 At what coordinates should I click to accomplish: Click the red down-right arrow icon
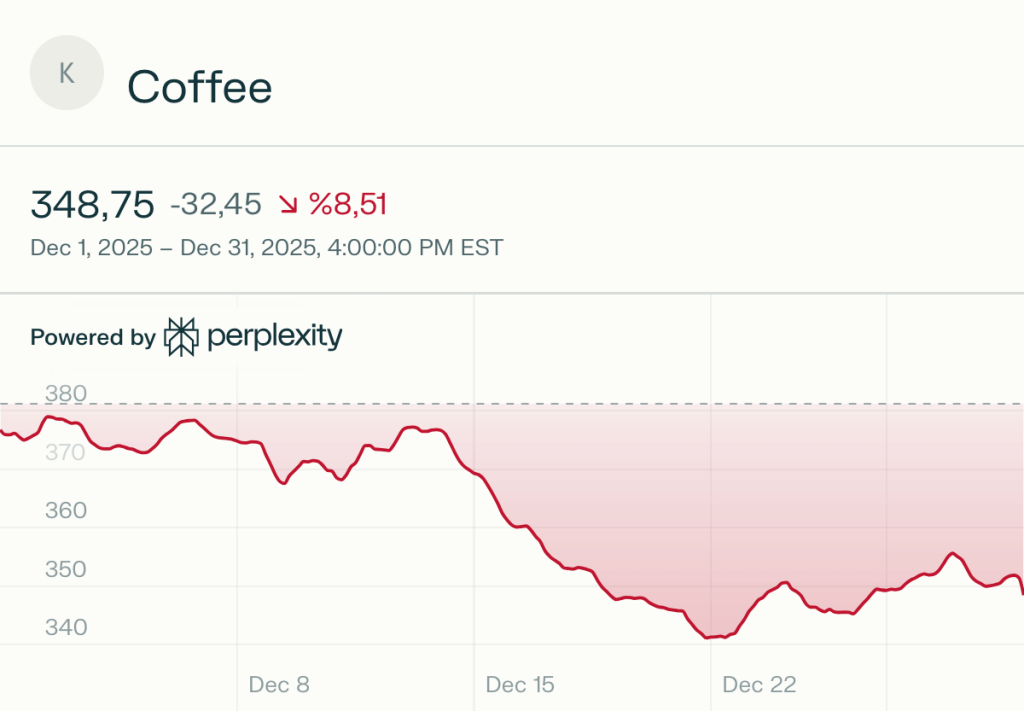click(x=288, y=204)
